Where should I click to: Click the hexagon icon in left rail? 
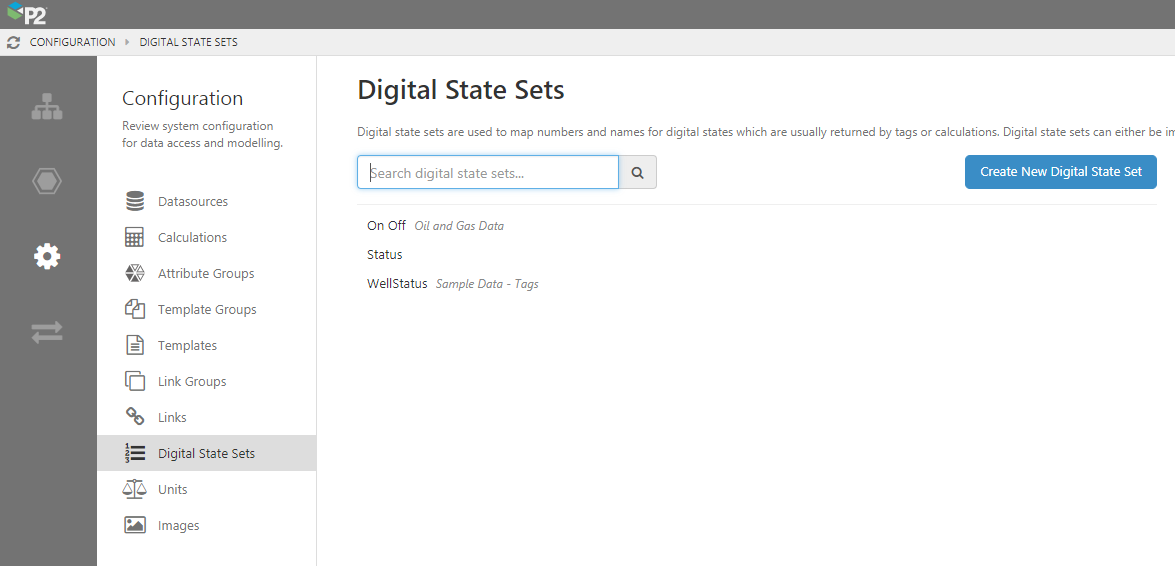click(47, 181)
